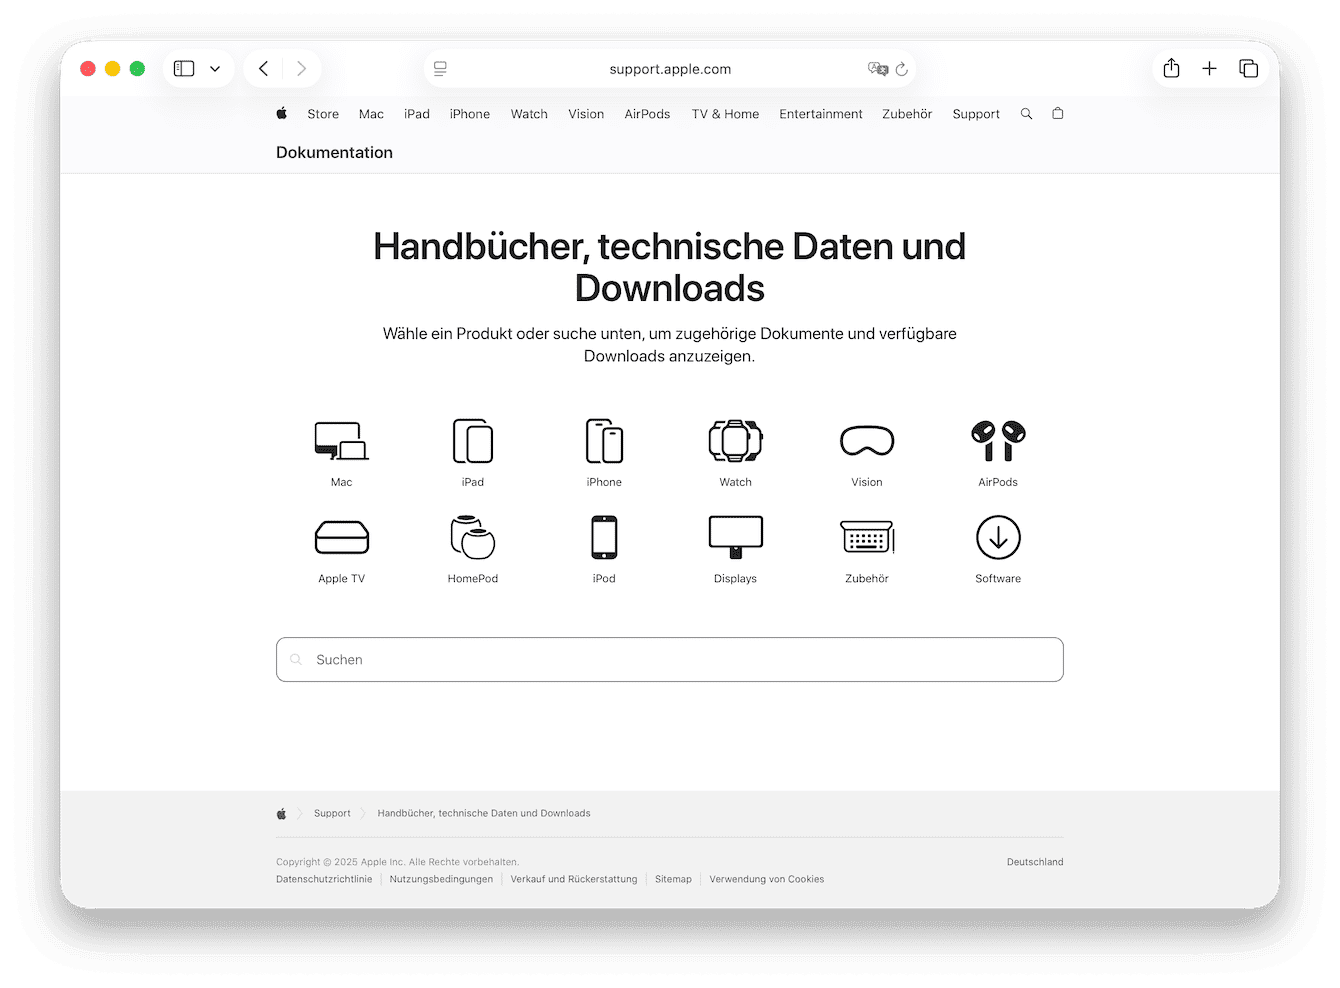Open the Share menu in Safari

(x=1171, y=68)
